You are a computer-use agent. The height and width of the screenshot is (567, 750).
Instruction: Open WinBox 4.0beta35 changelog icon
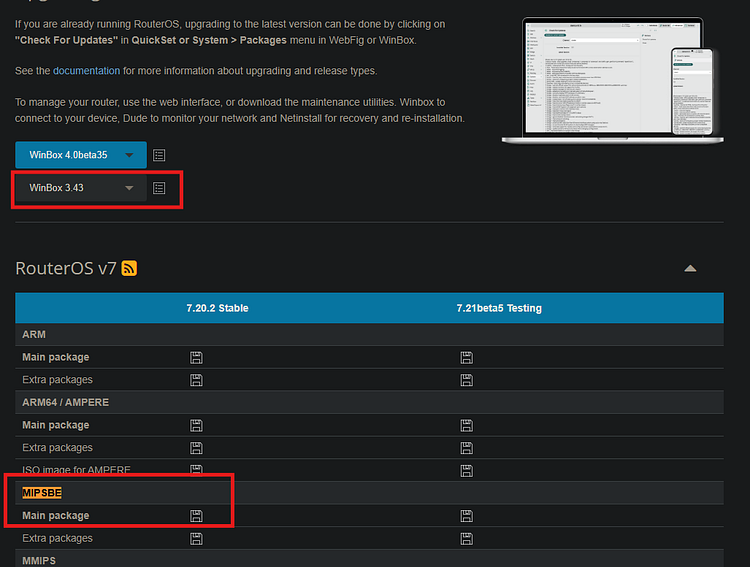click(159, 155)
